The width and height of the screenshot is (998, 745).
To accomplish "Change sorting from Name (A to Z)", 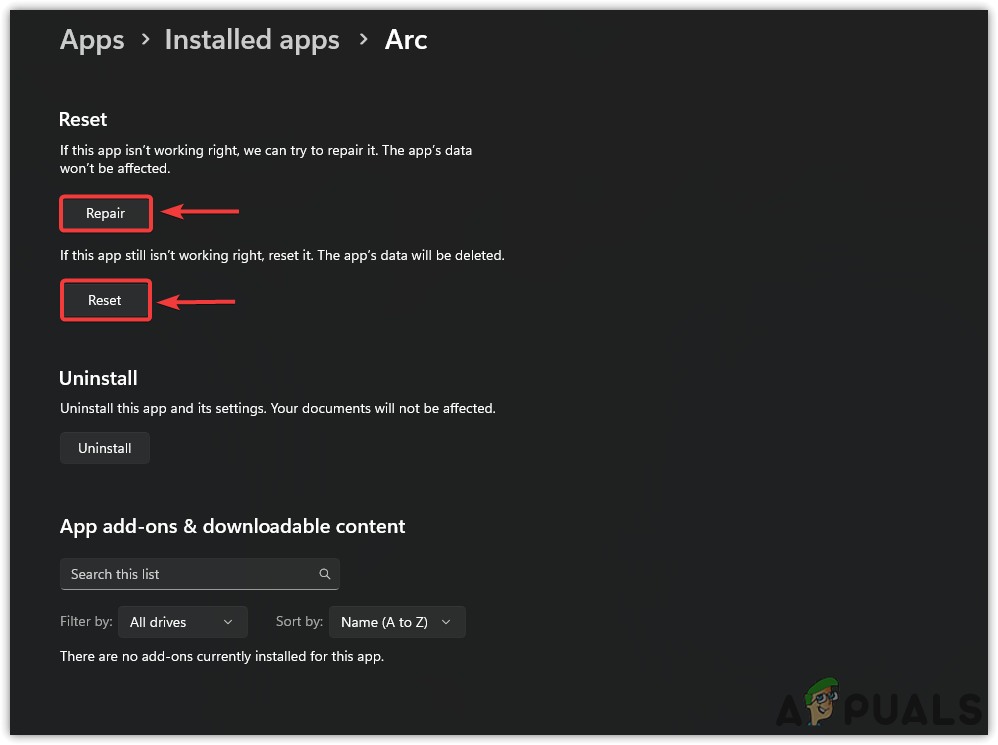I will click(397, 622).
